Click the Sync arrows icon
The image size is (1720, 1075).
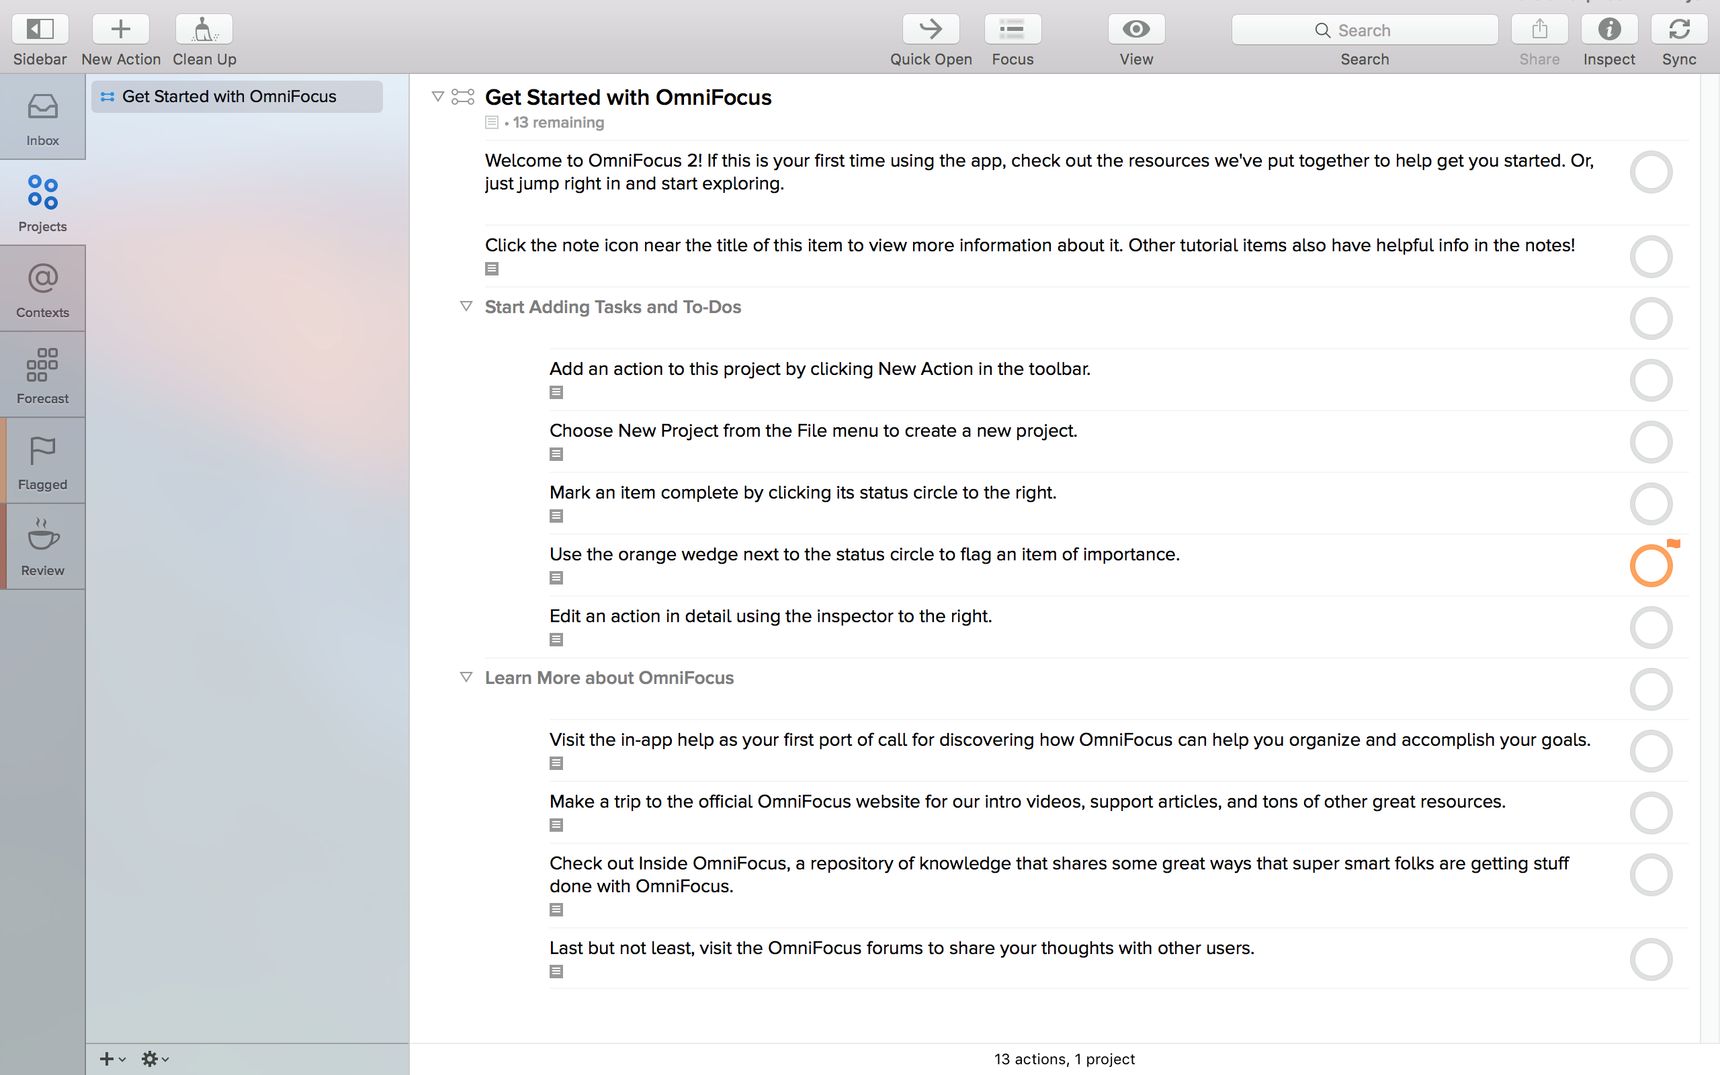tap(1679, 29)
